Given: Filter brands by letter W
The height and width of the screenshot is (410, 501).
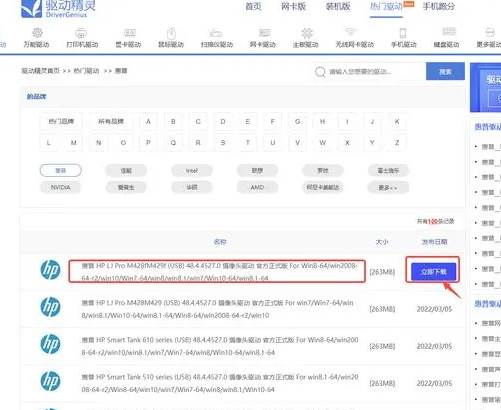Looking at the screenshot, I should pos(322,143).
